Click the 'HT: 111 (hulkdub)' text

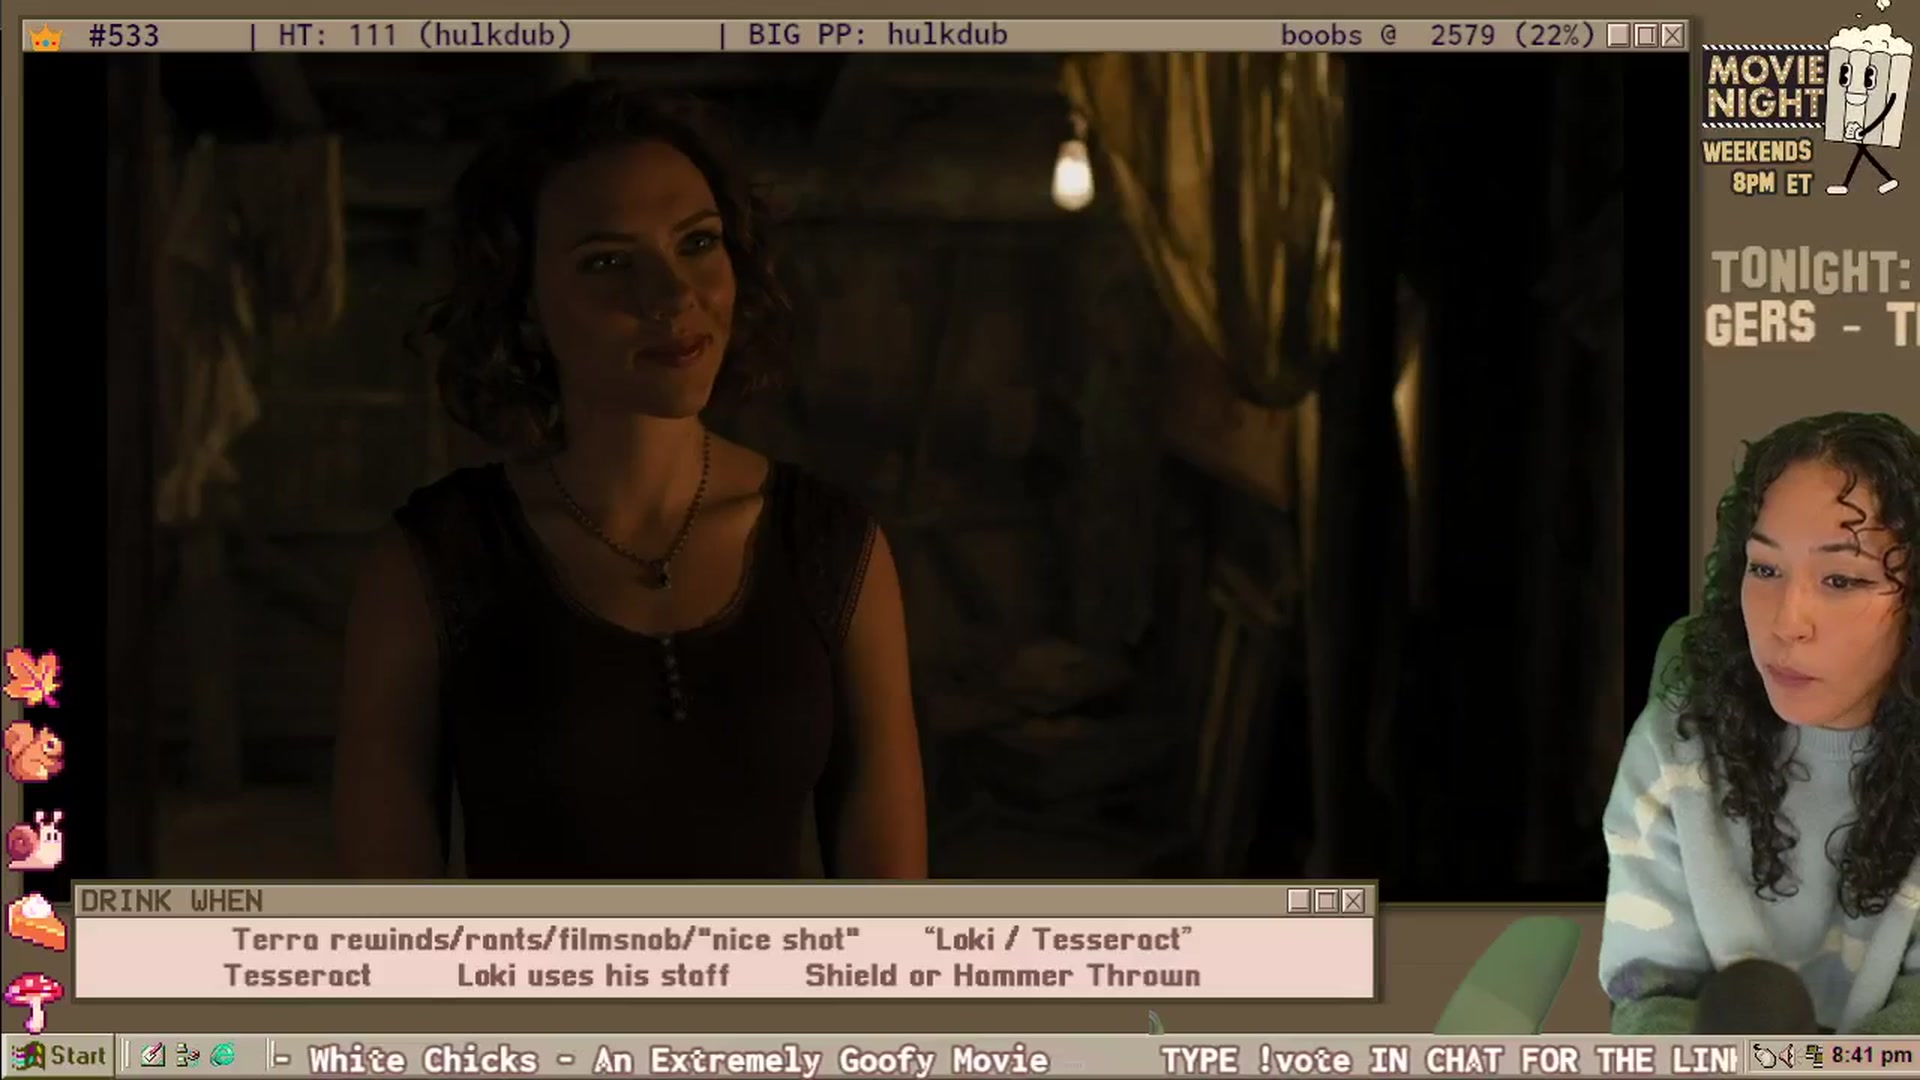[x=425, y=36]
